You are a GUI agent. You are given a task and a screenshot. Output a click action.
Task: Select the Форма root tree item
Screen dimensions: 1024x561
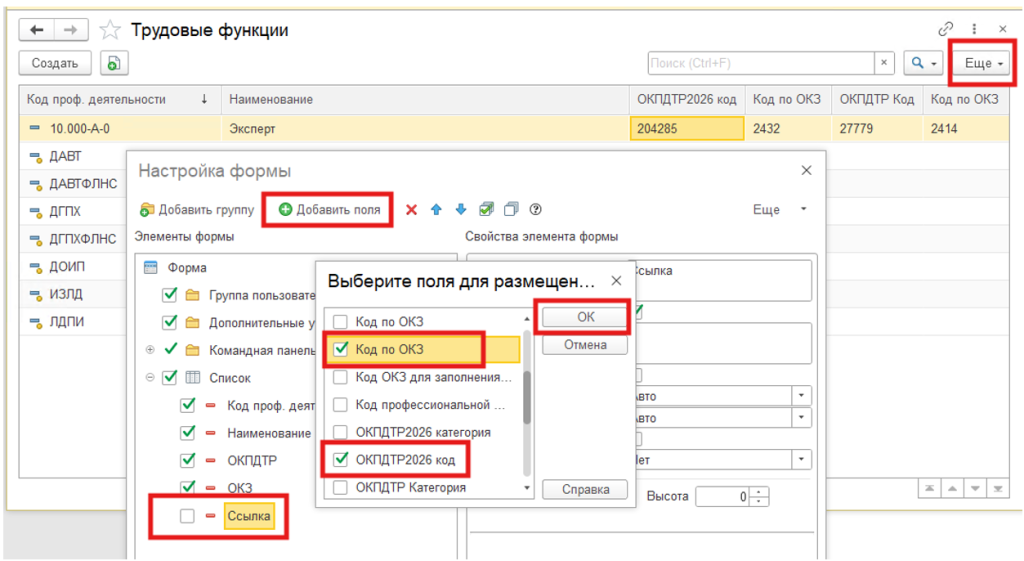188,267
